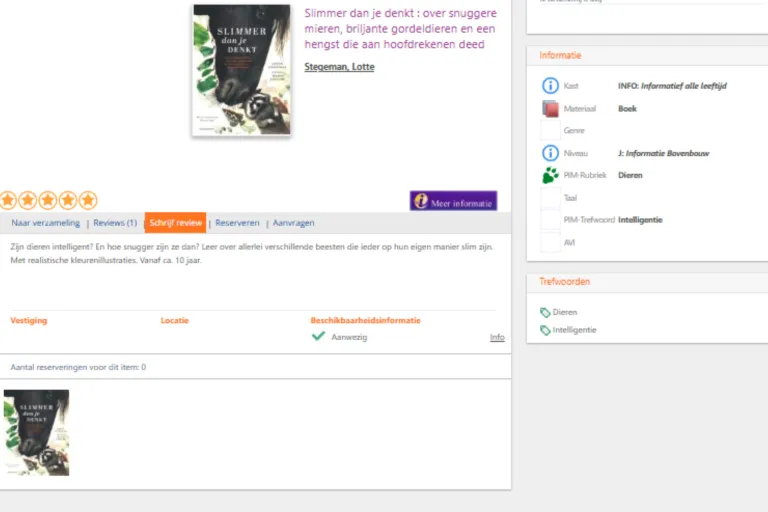Click the Kast info circle icon
This screenshot has height=512, width=768.
click(550, 85)
